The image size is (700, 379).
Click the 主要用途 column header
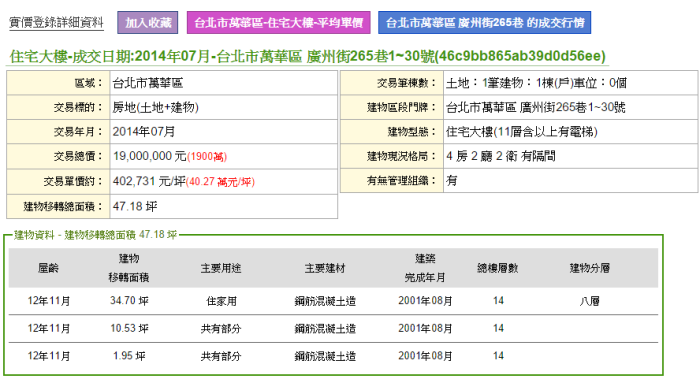point(221,268)
